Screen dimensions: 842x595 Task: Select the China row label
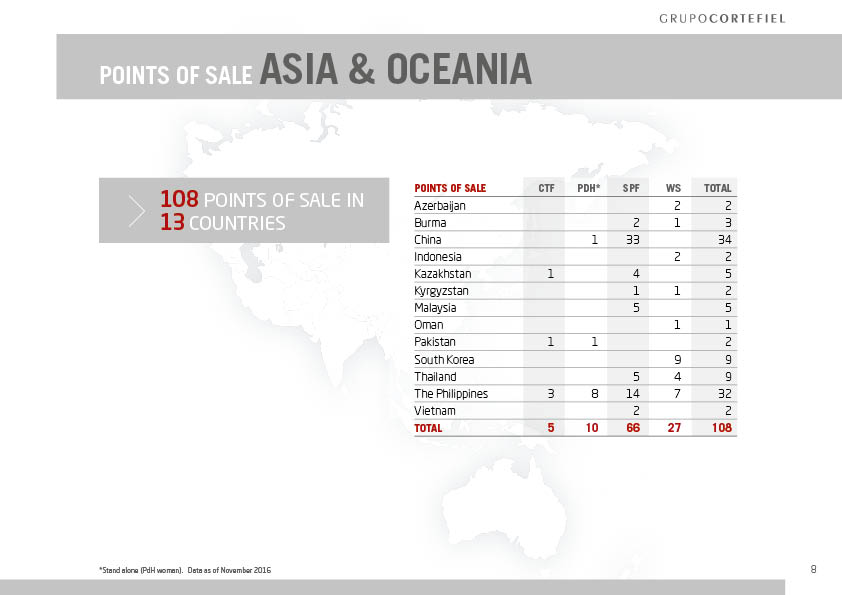coord(427,240)
